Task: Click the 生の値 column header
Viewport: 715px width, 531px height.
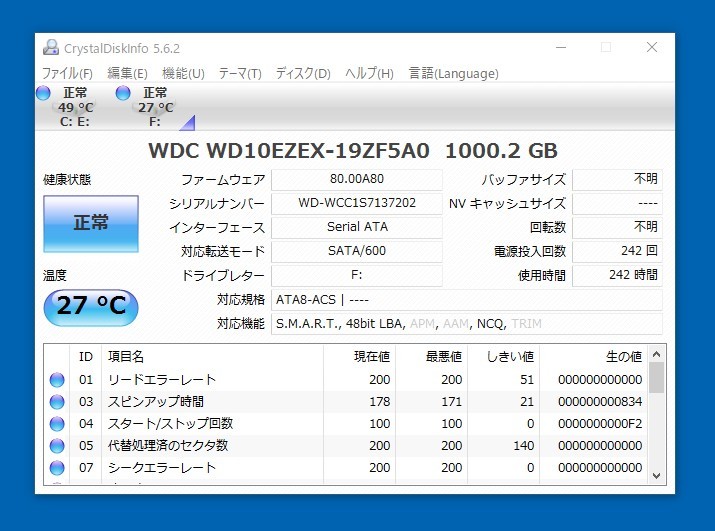Action: (x=593, y=357)
